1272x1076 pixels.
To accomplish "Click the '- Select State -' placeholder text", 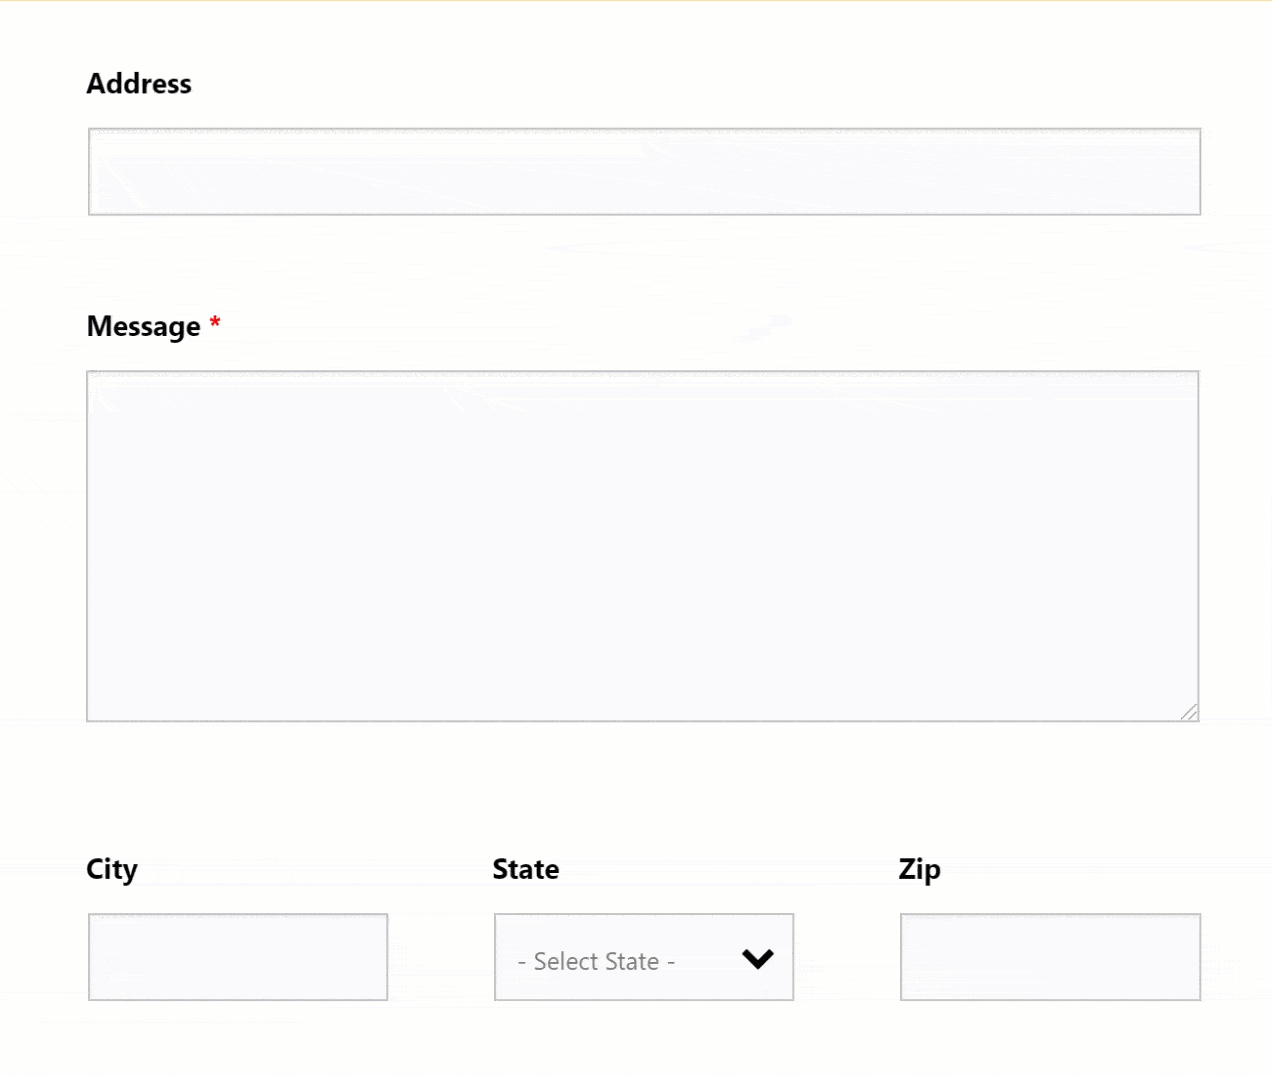I will click(596, 961).
